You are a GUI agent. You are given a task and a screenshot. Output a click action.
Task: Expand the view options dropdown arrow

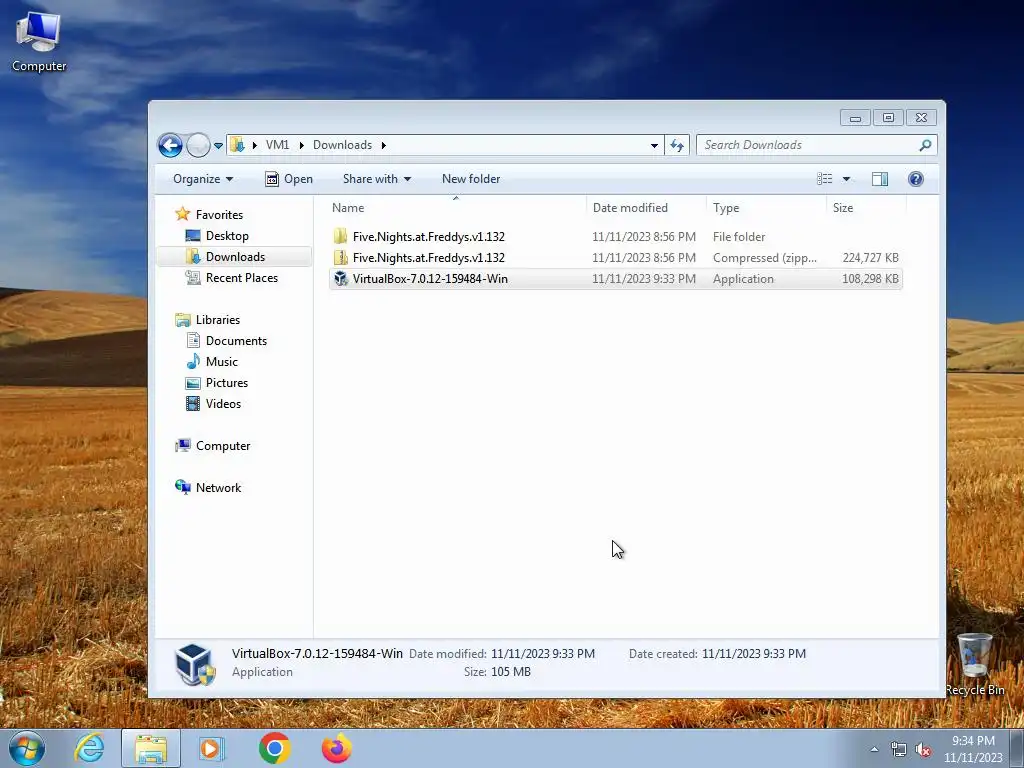[x=846, y=179]
